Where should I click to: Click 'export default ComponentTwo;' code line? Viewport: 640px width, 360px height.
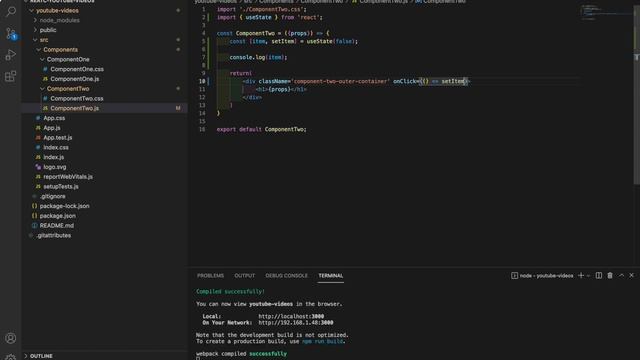point(261,129)
